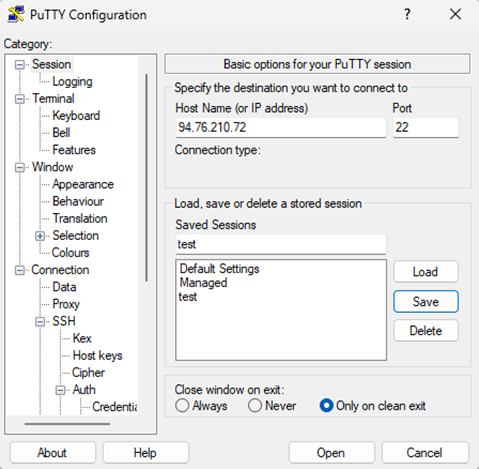Collapse the Session tree node

tap(20, 65)
